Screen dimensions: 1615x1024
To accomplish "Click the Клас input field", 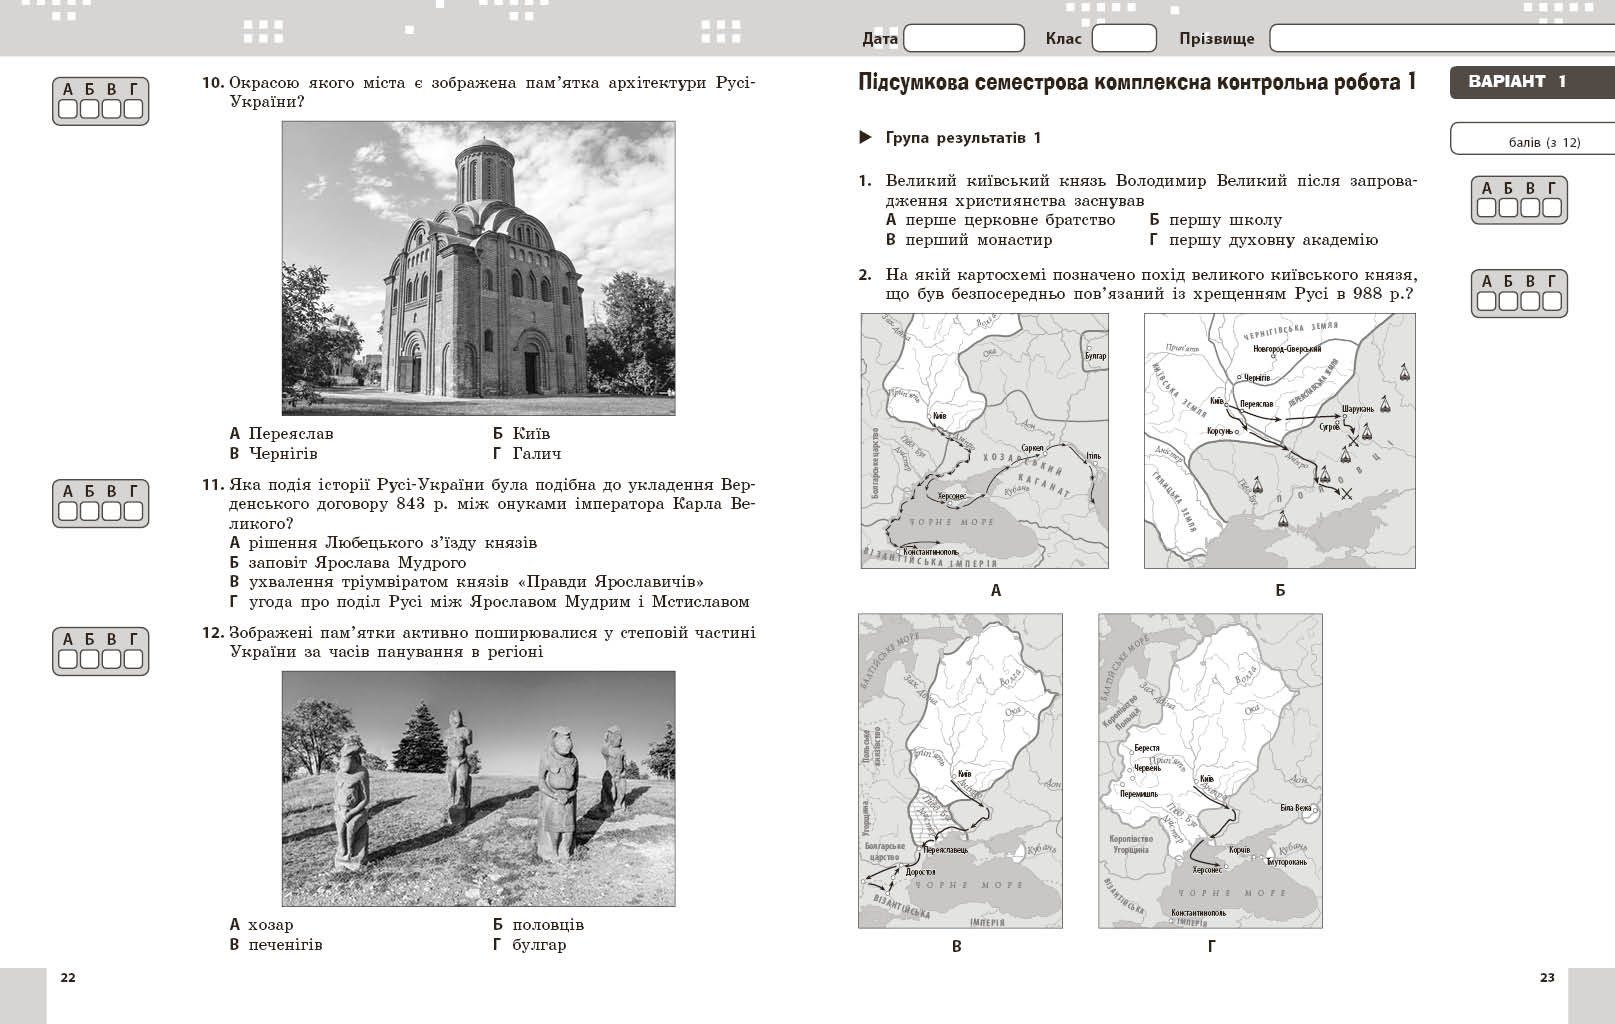I will click(x=1123, y=39).
